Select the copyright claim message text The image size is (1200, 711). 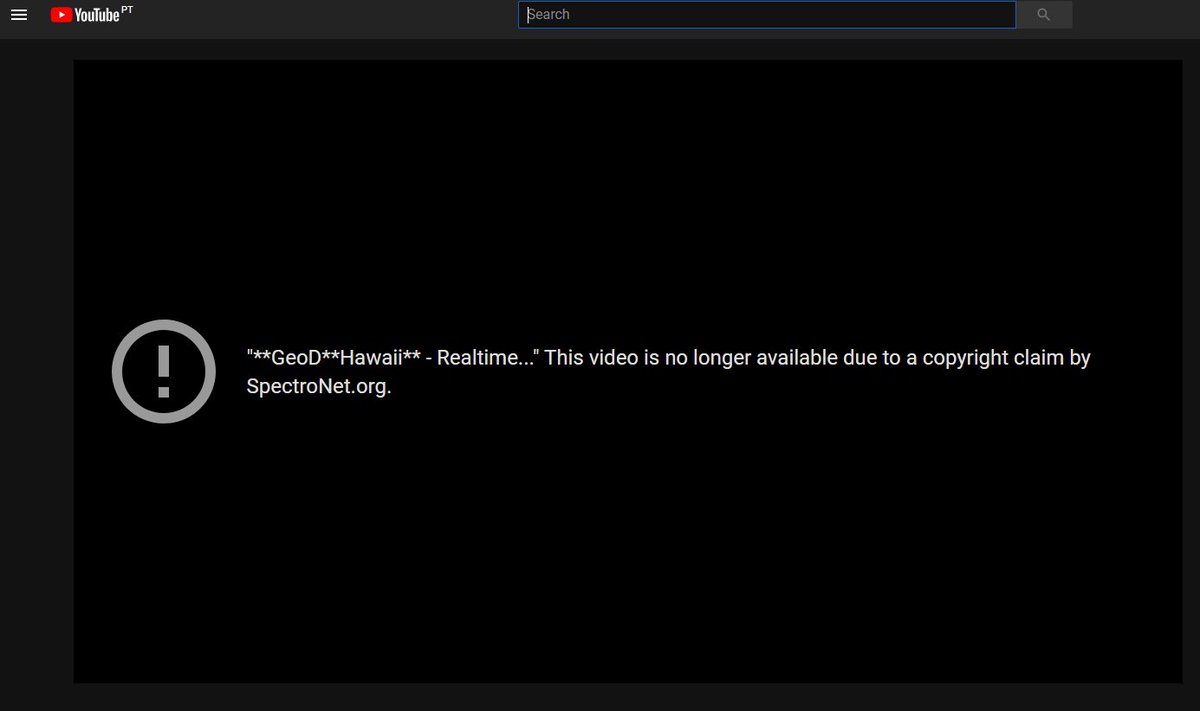[x=668, y=371]
